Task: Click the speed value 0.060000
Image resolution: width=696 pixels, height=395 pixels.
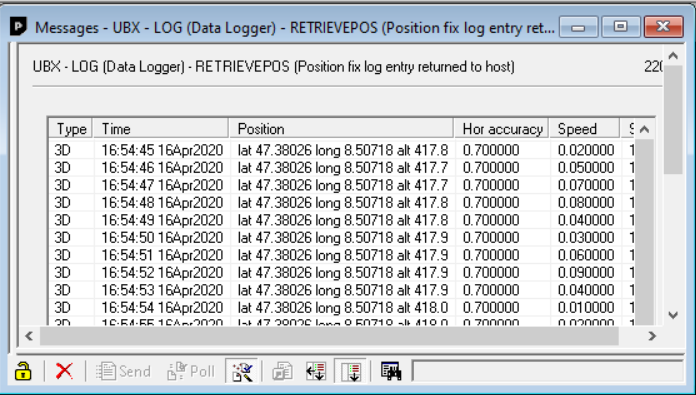Action: (x=586, y=255)
